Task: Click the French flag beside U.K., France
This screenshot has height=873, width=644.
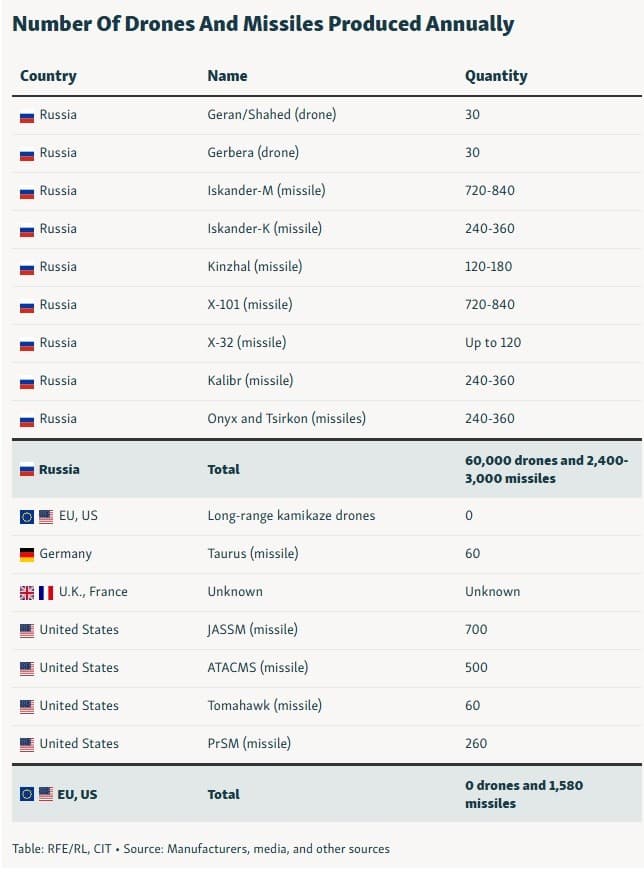Action: coord(46,592)
